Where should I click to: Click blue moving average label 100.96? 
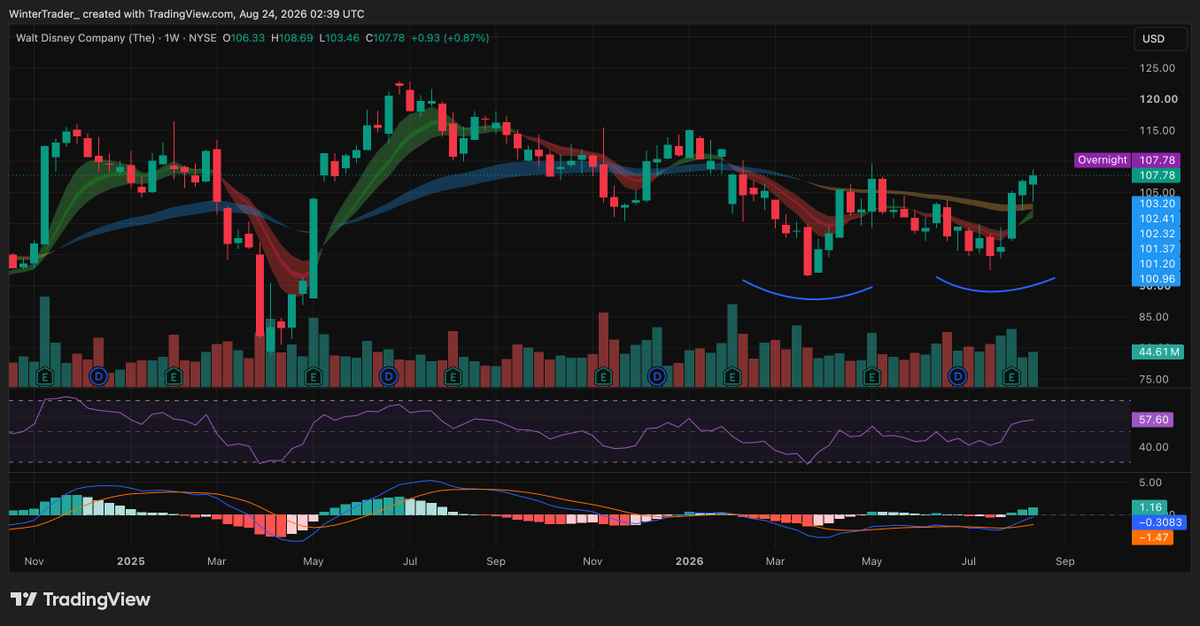(1158, 279)
